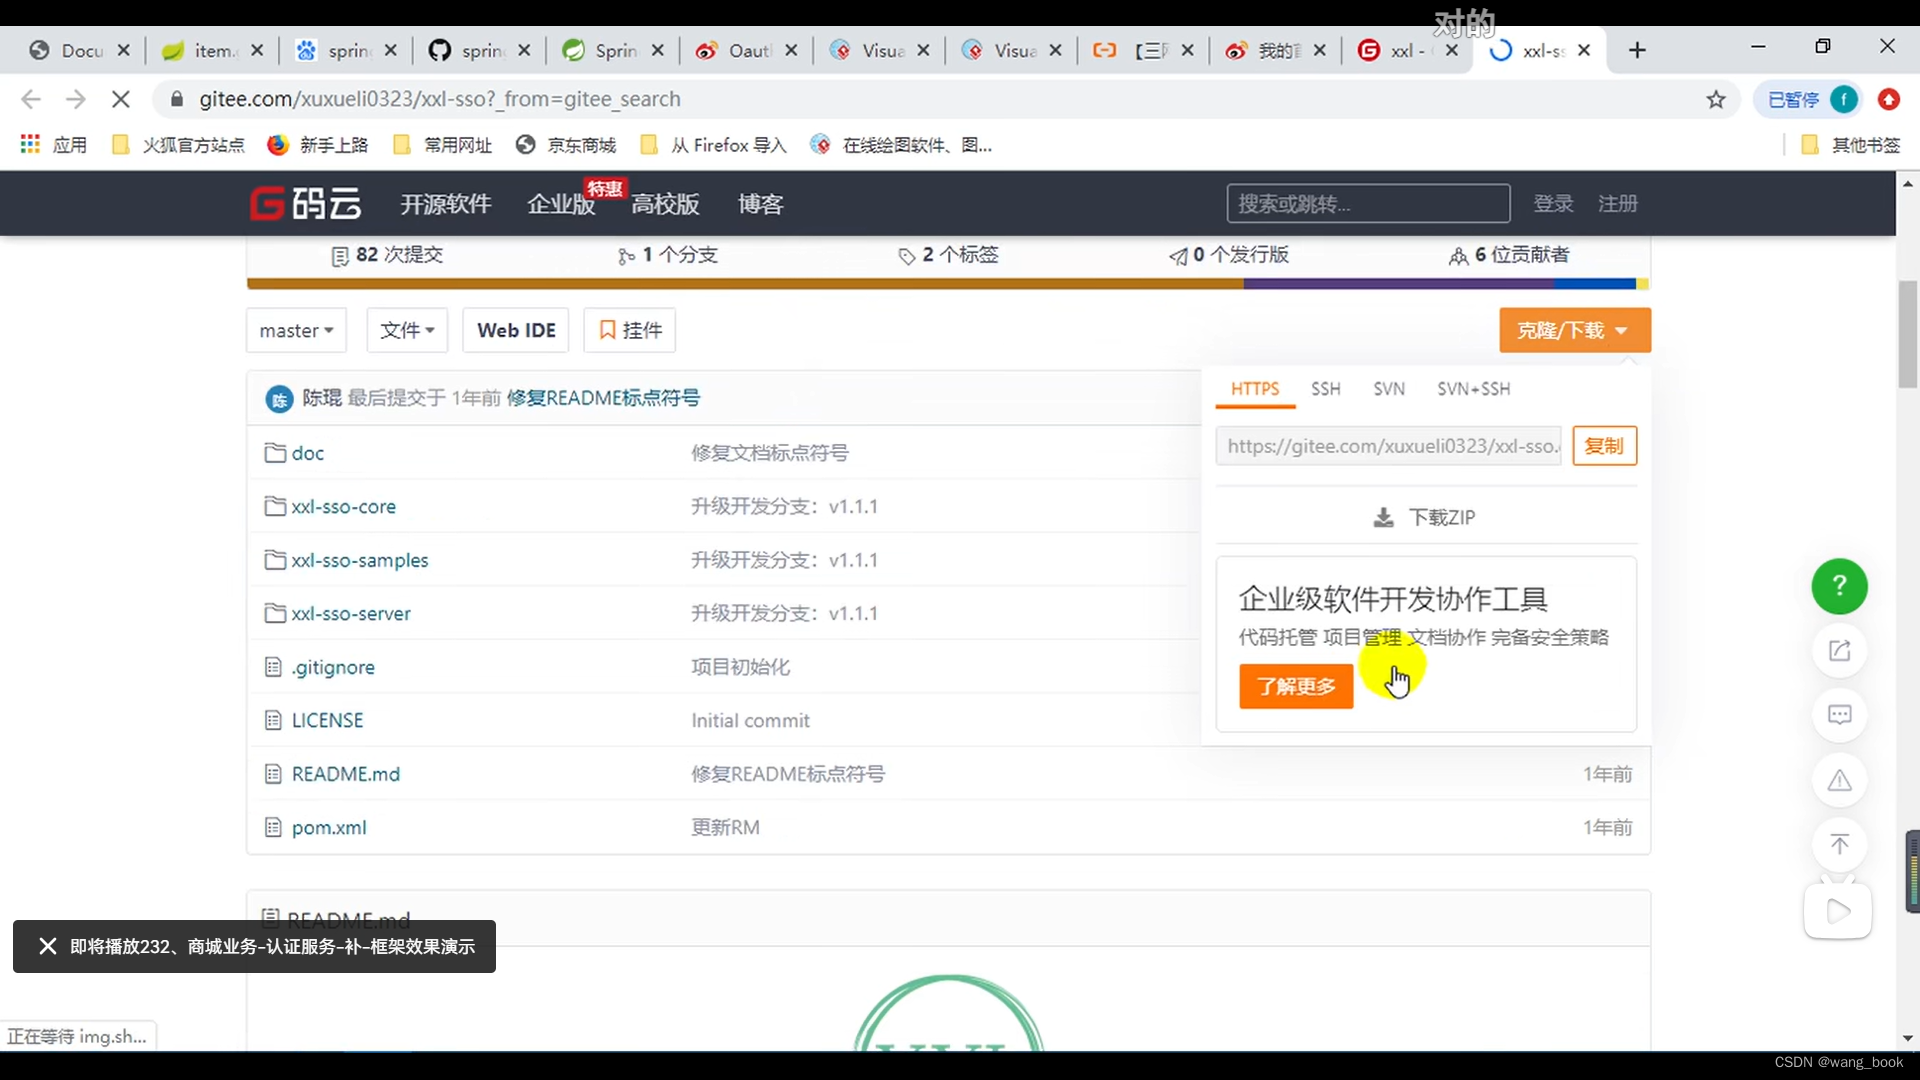Click the 注册 register link
The image size is (1920, 1080).
tap(1617, 204)
